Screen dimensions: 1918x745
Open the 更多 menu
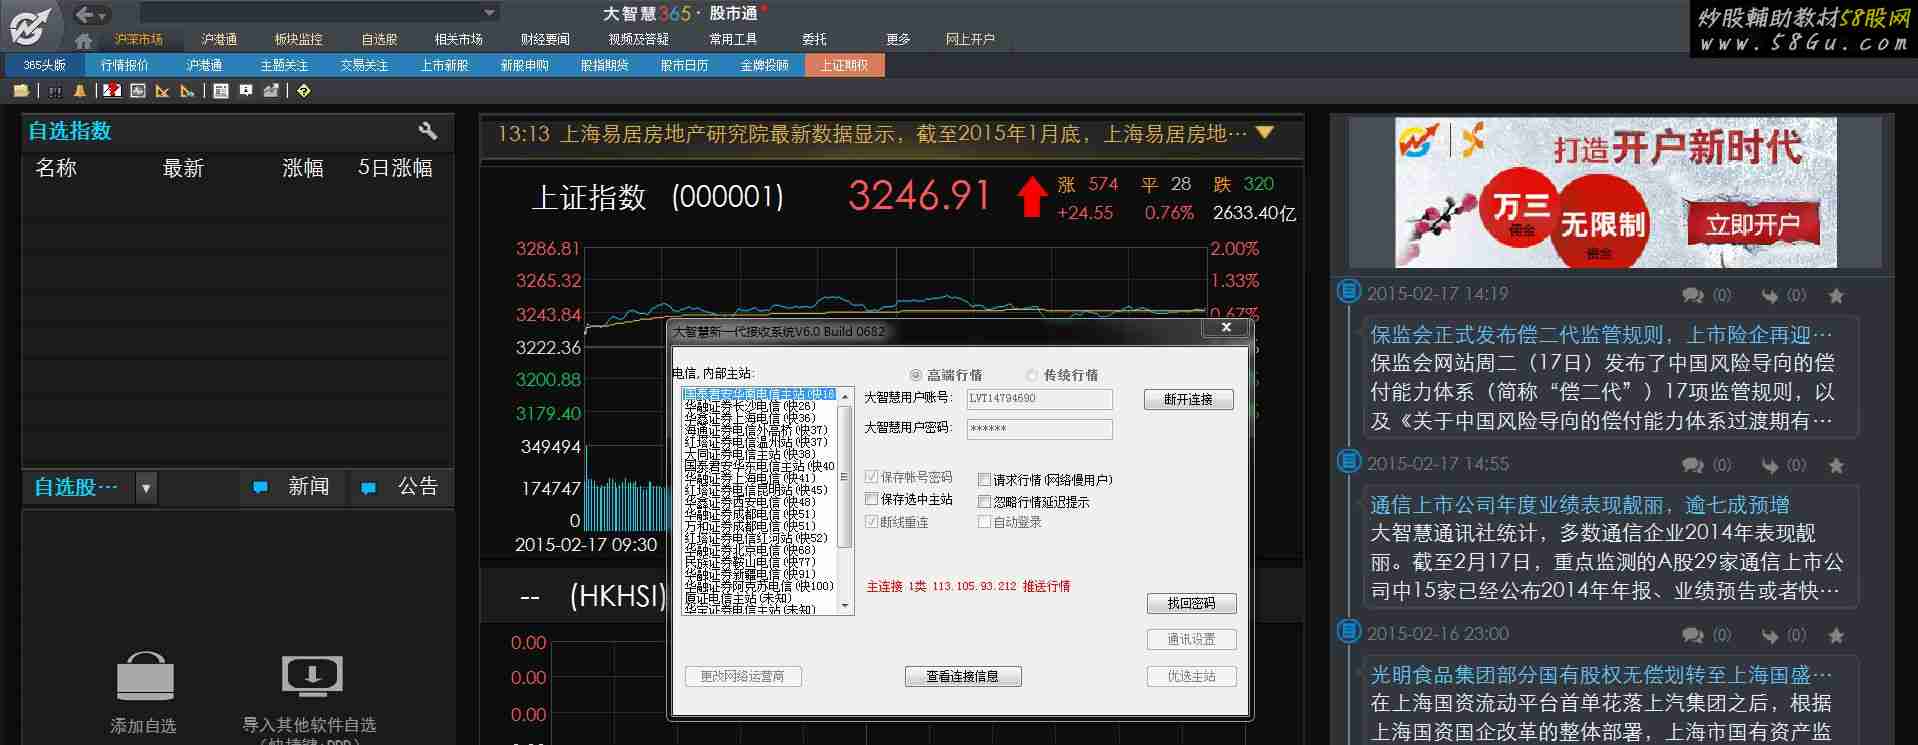click(x=898, y=39)
